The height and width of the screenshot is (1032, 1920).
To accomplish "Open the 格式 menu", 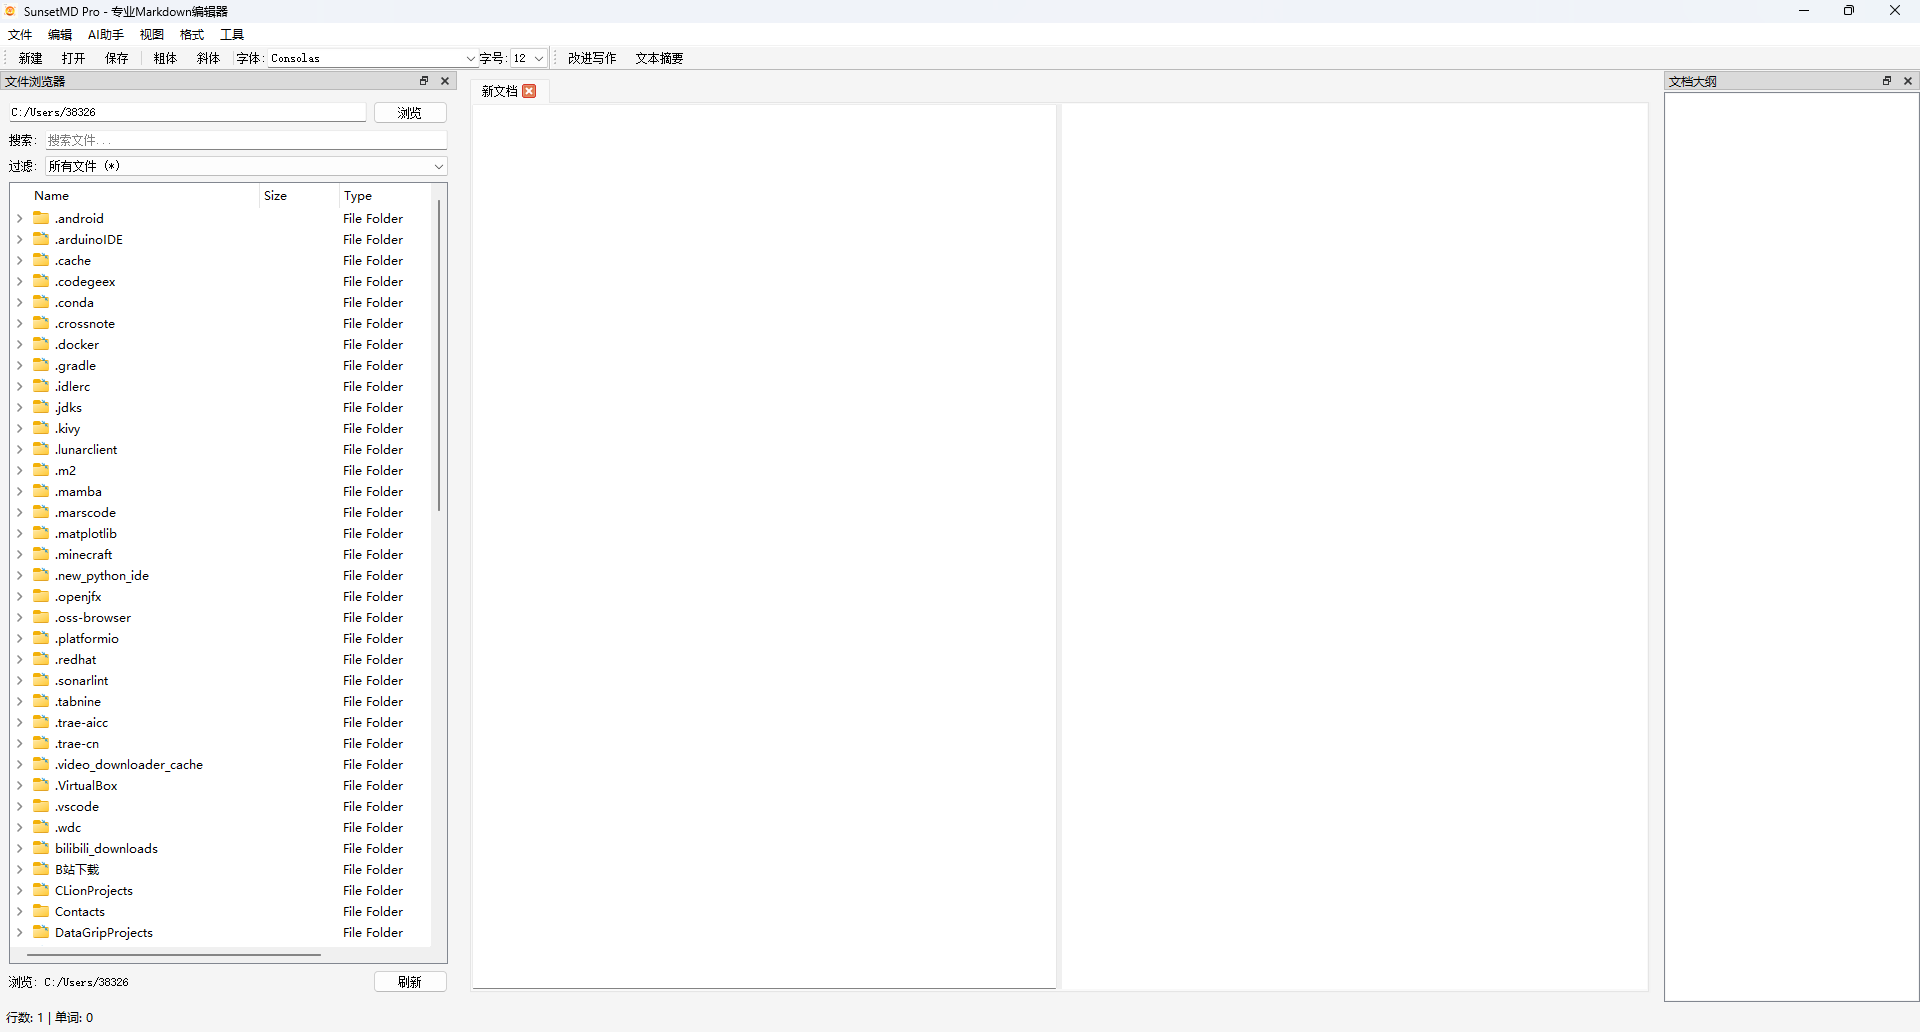I will point(191,34).
